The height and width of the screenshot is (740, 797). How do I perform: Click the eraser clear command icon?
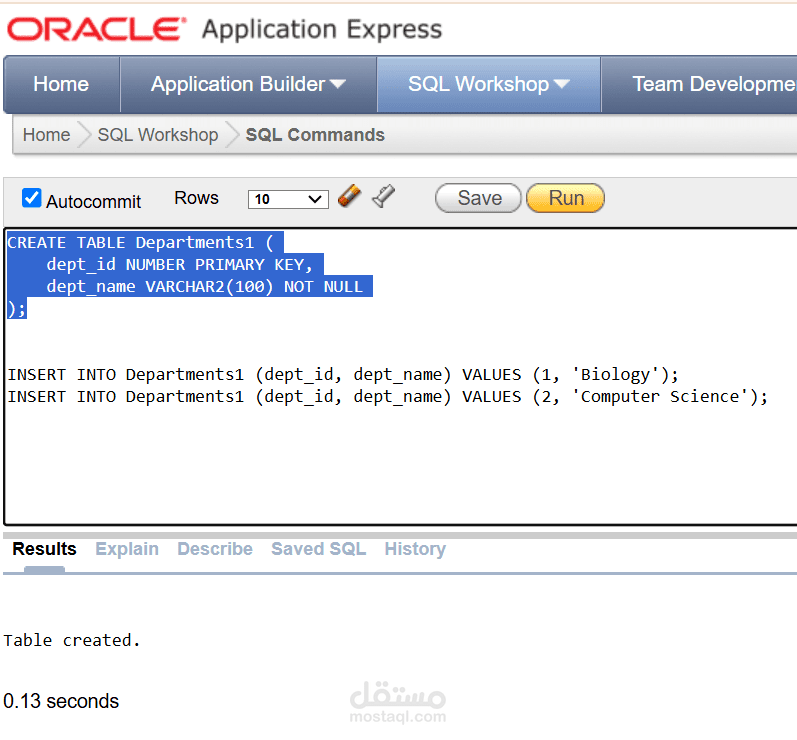tap(349, 196)
